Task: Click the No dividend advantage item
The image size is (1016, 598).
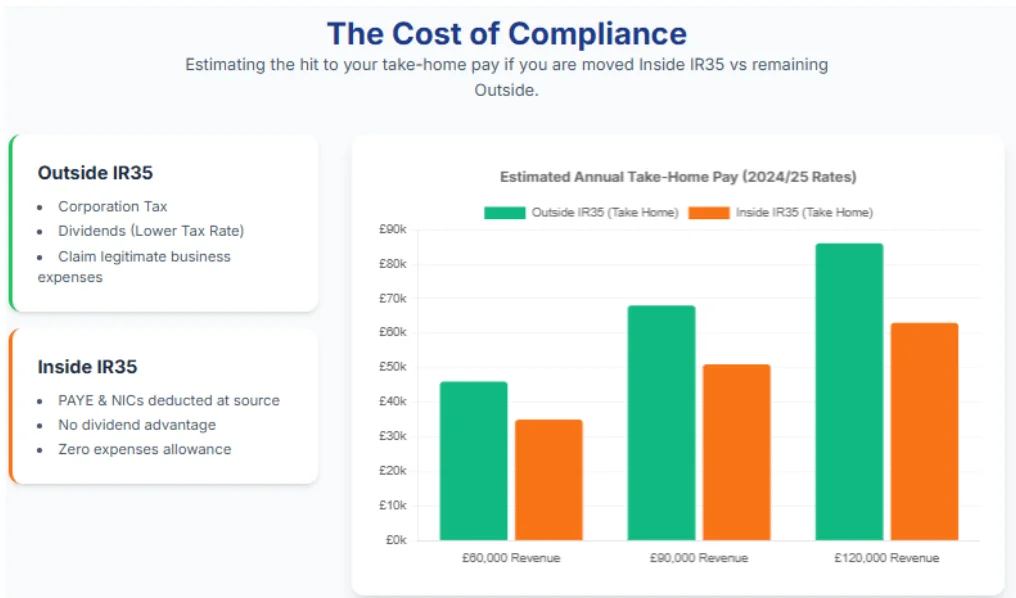Action: (136, 425)
